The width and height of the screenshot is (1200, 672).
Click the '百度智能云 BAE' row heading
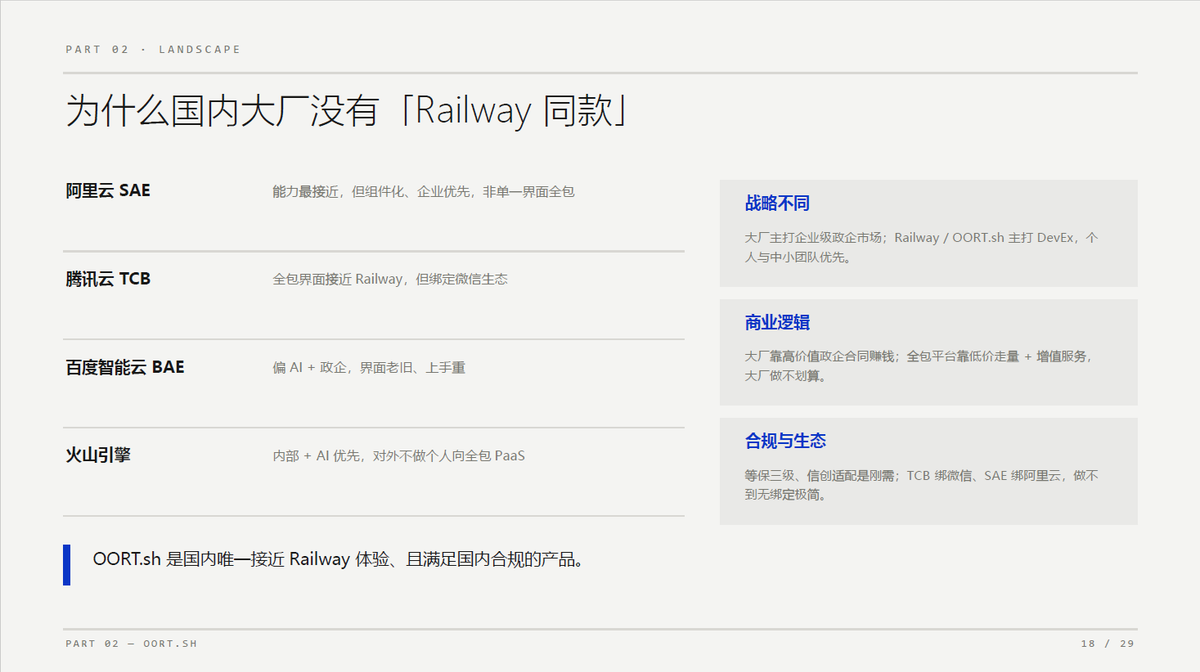coord(125,367)
